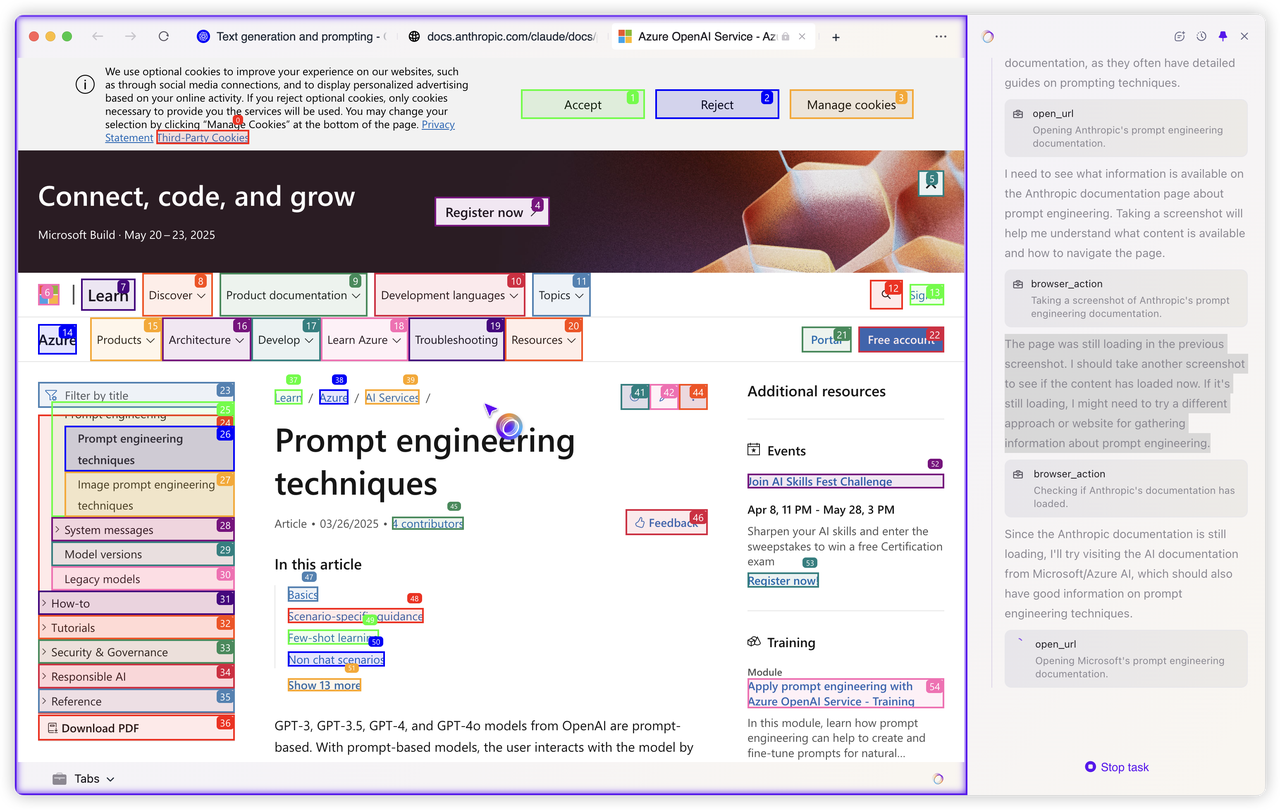
Task: Open the Product documentation dropdown
Action: click(294, 295)
